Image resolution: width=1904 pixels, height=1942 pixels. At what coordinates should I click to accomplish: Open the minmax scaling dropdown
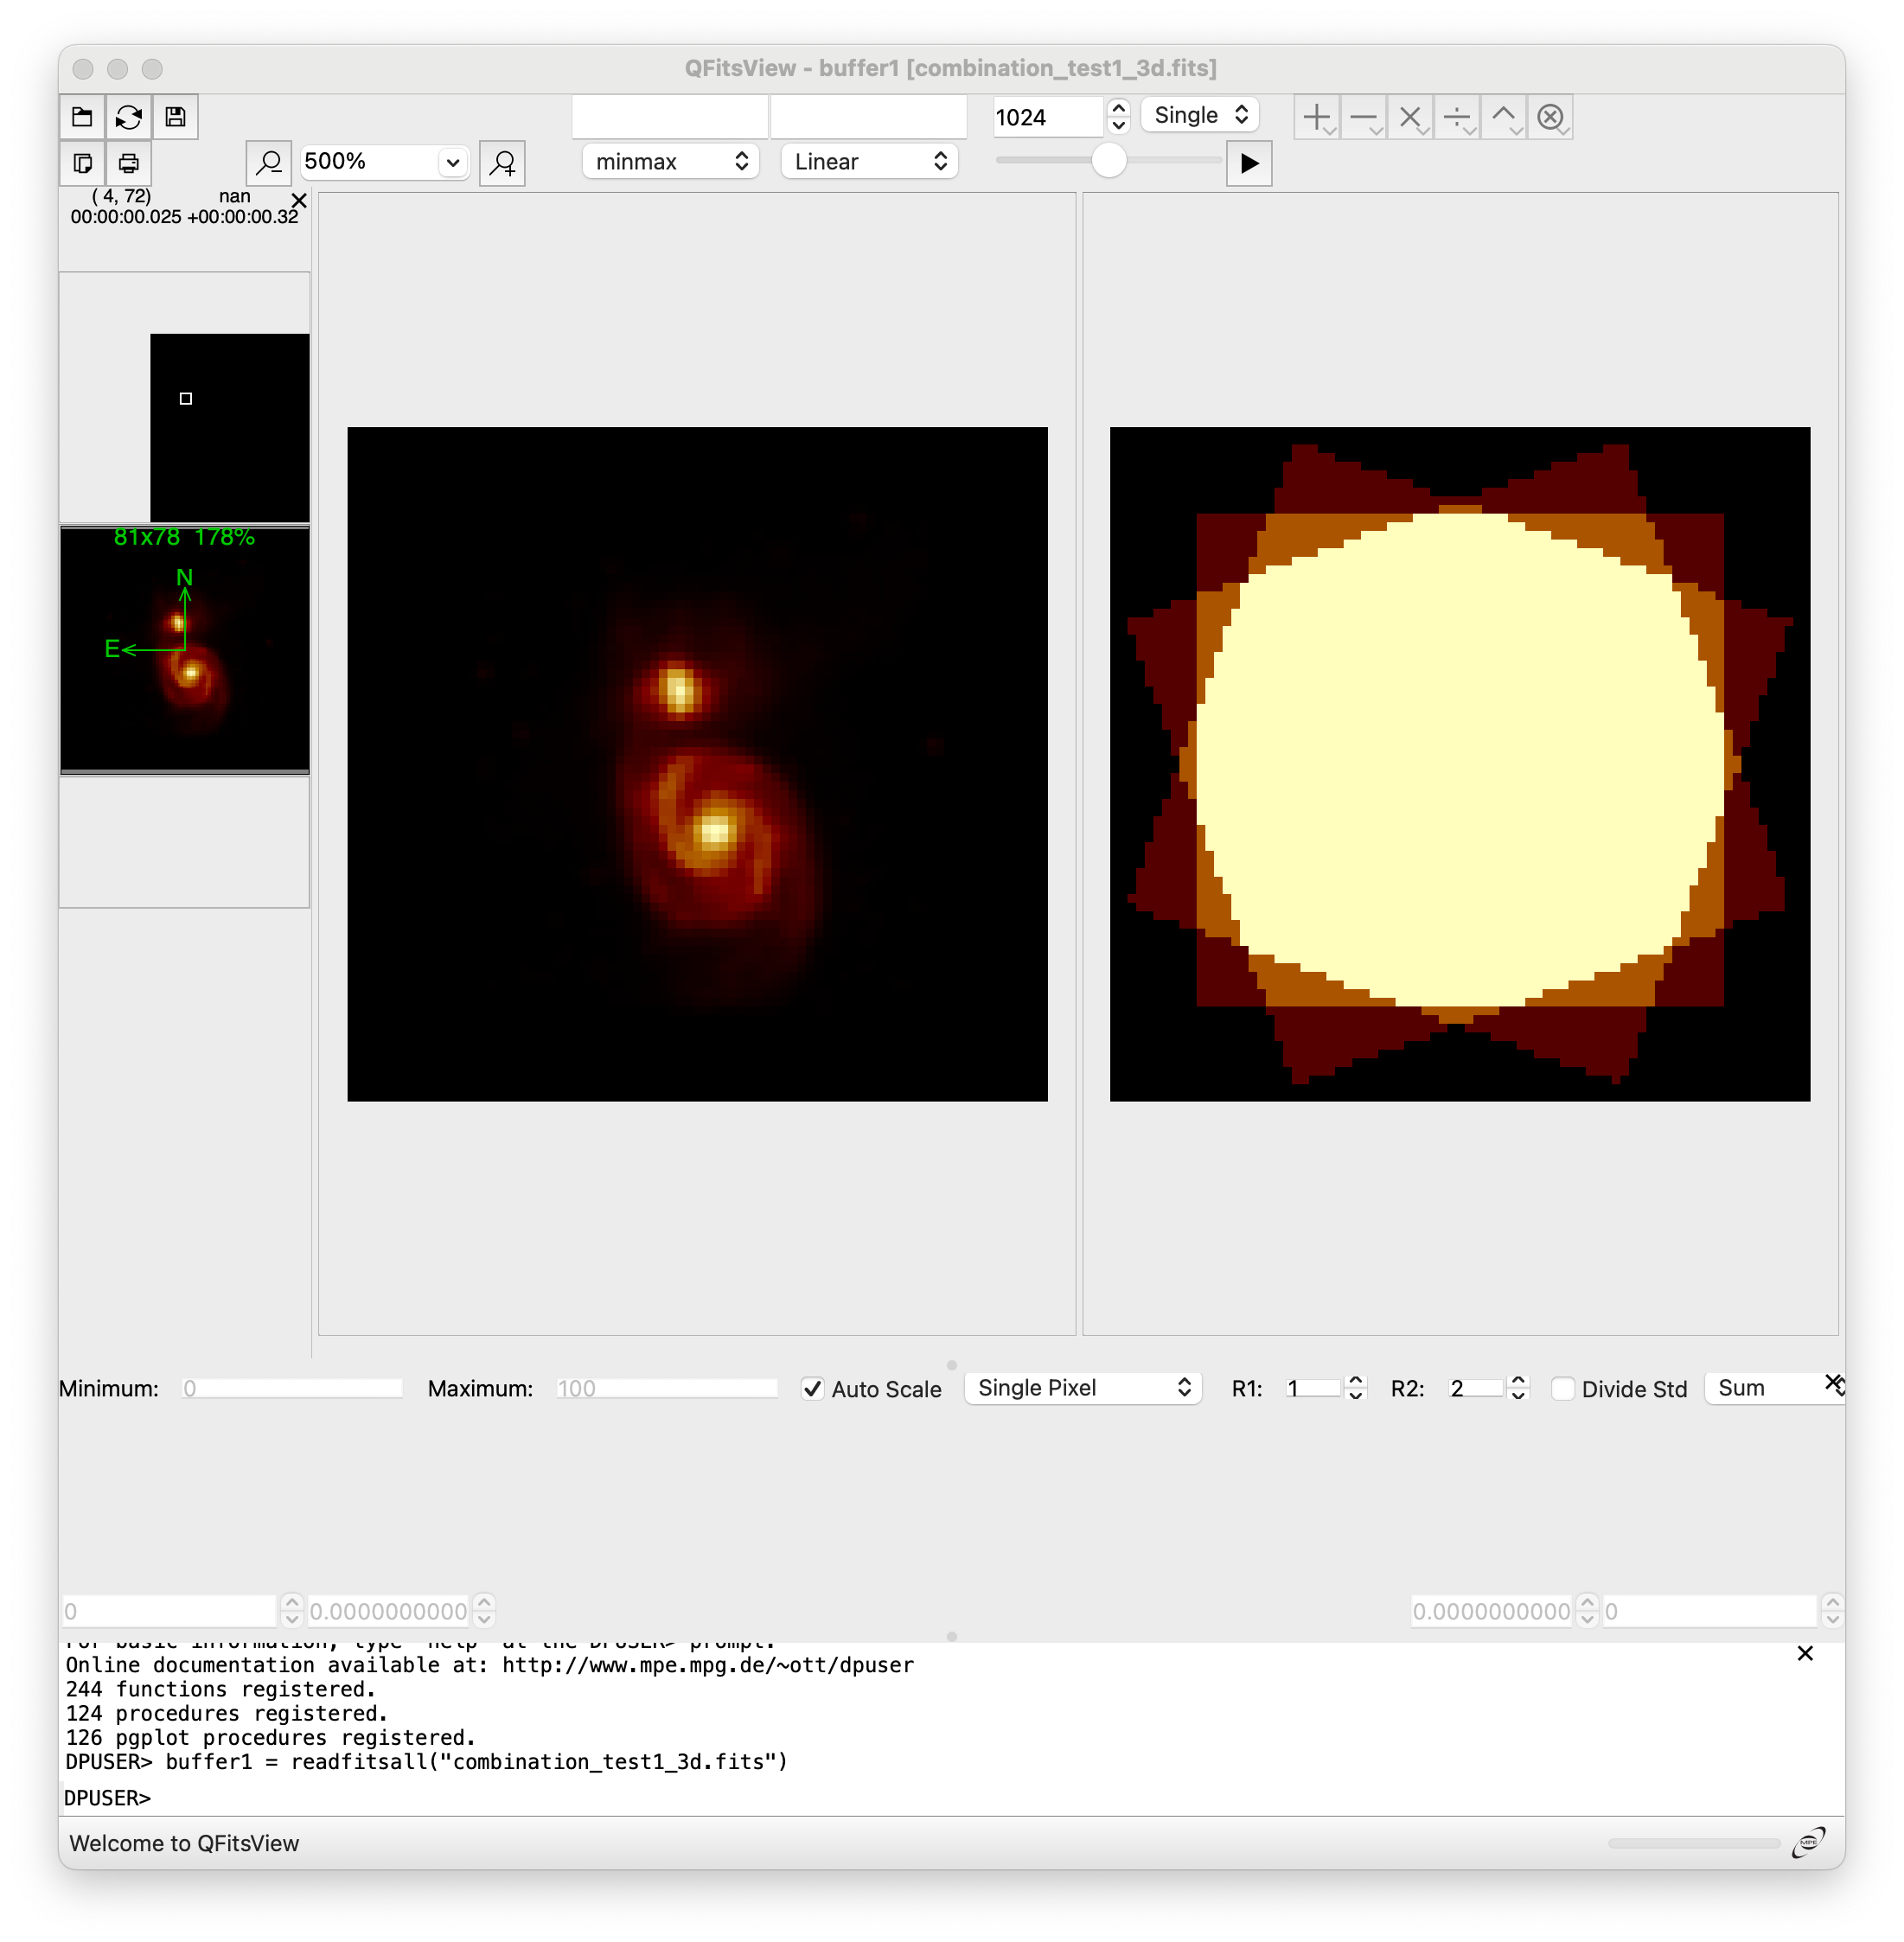click(x=670, y=162)
